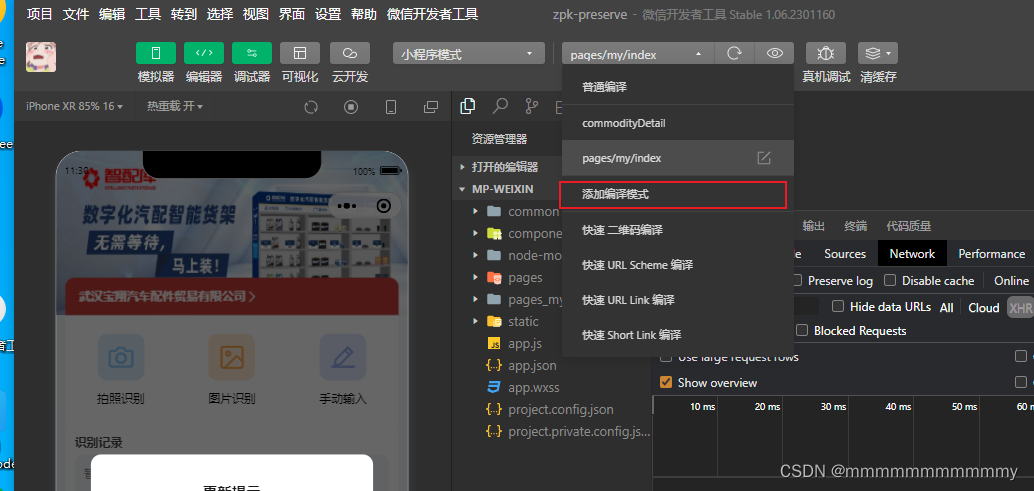Switch to the Sources tab
The height and width of the screenshot is (491, 1034).
845,254
